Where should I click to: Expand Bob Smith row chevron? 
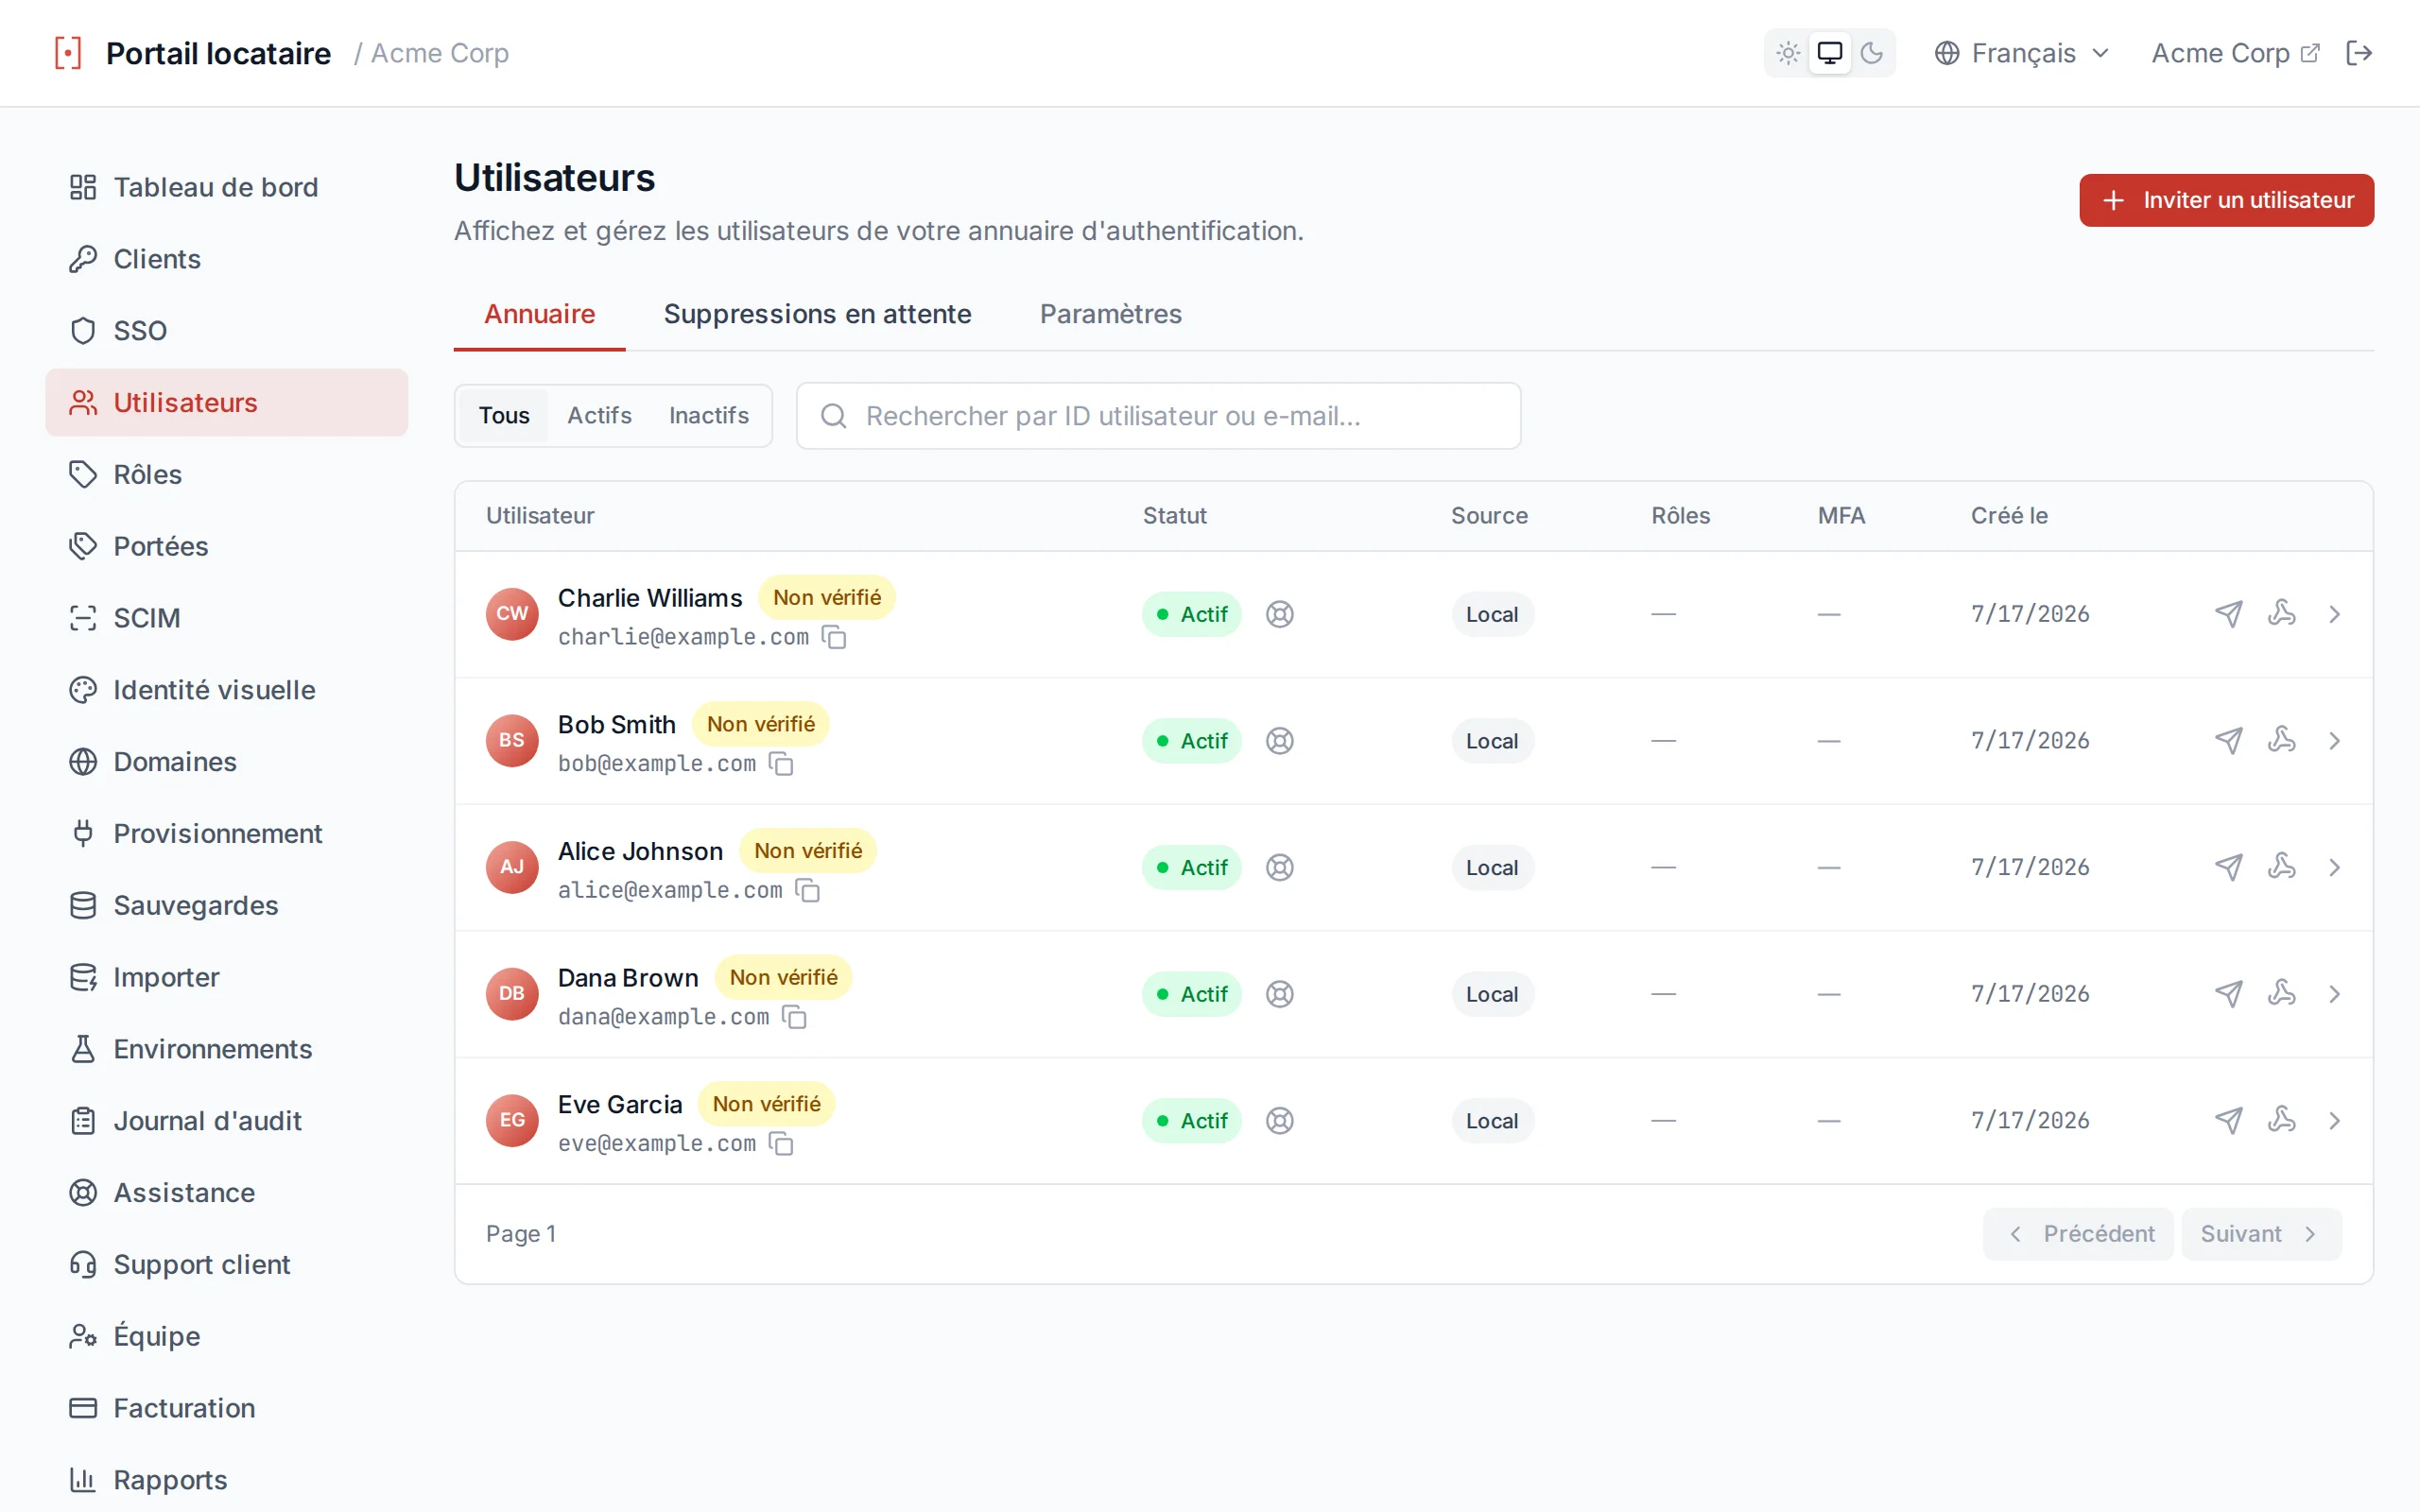pos(2334,741)
